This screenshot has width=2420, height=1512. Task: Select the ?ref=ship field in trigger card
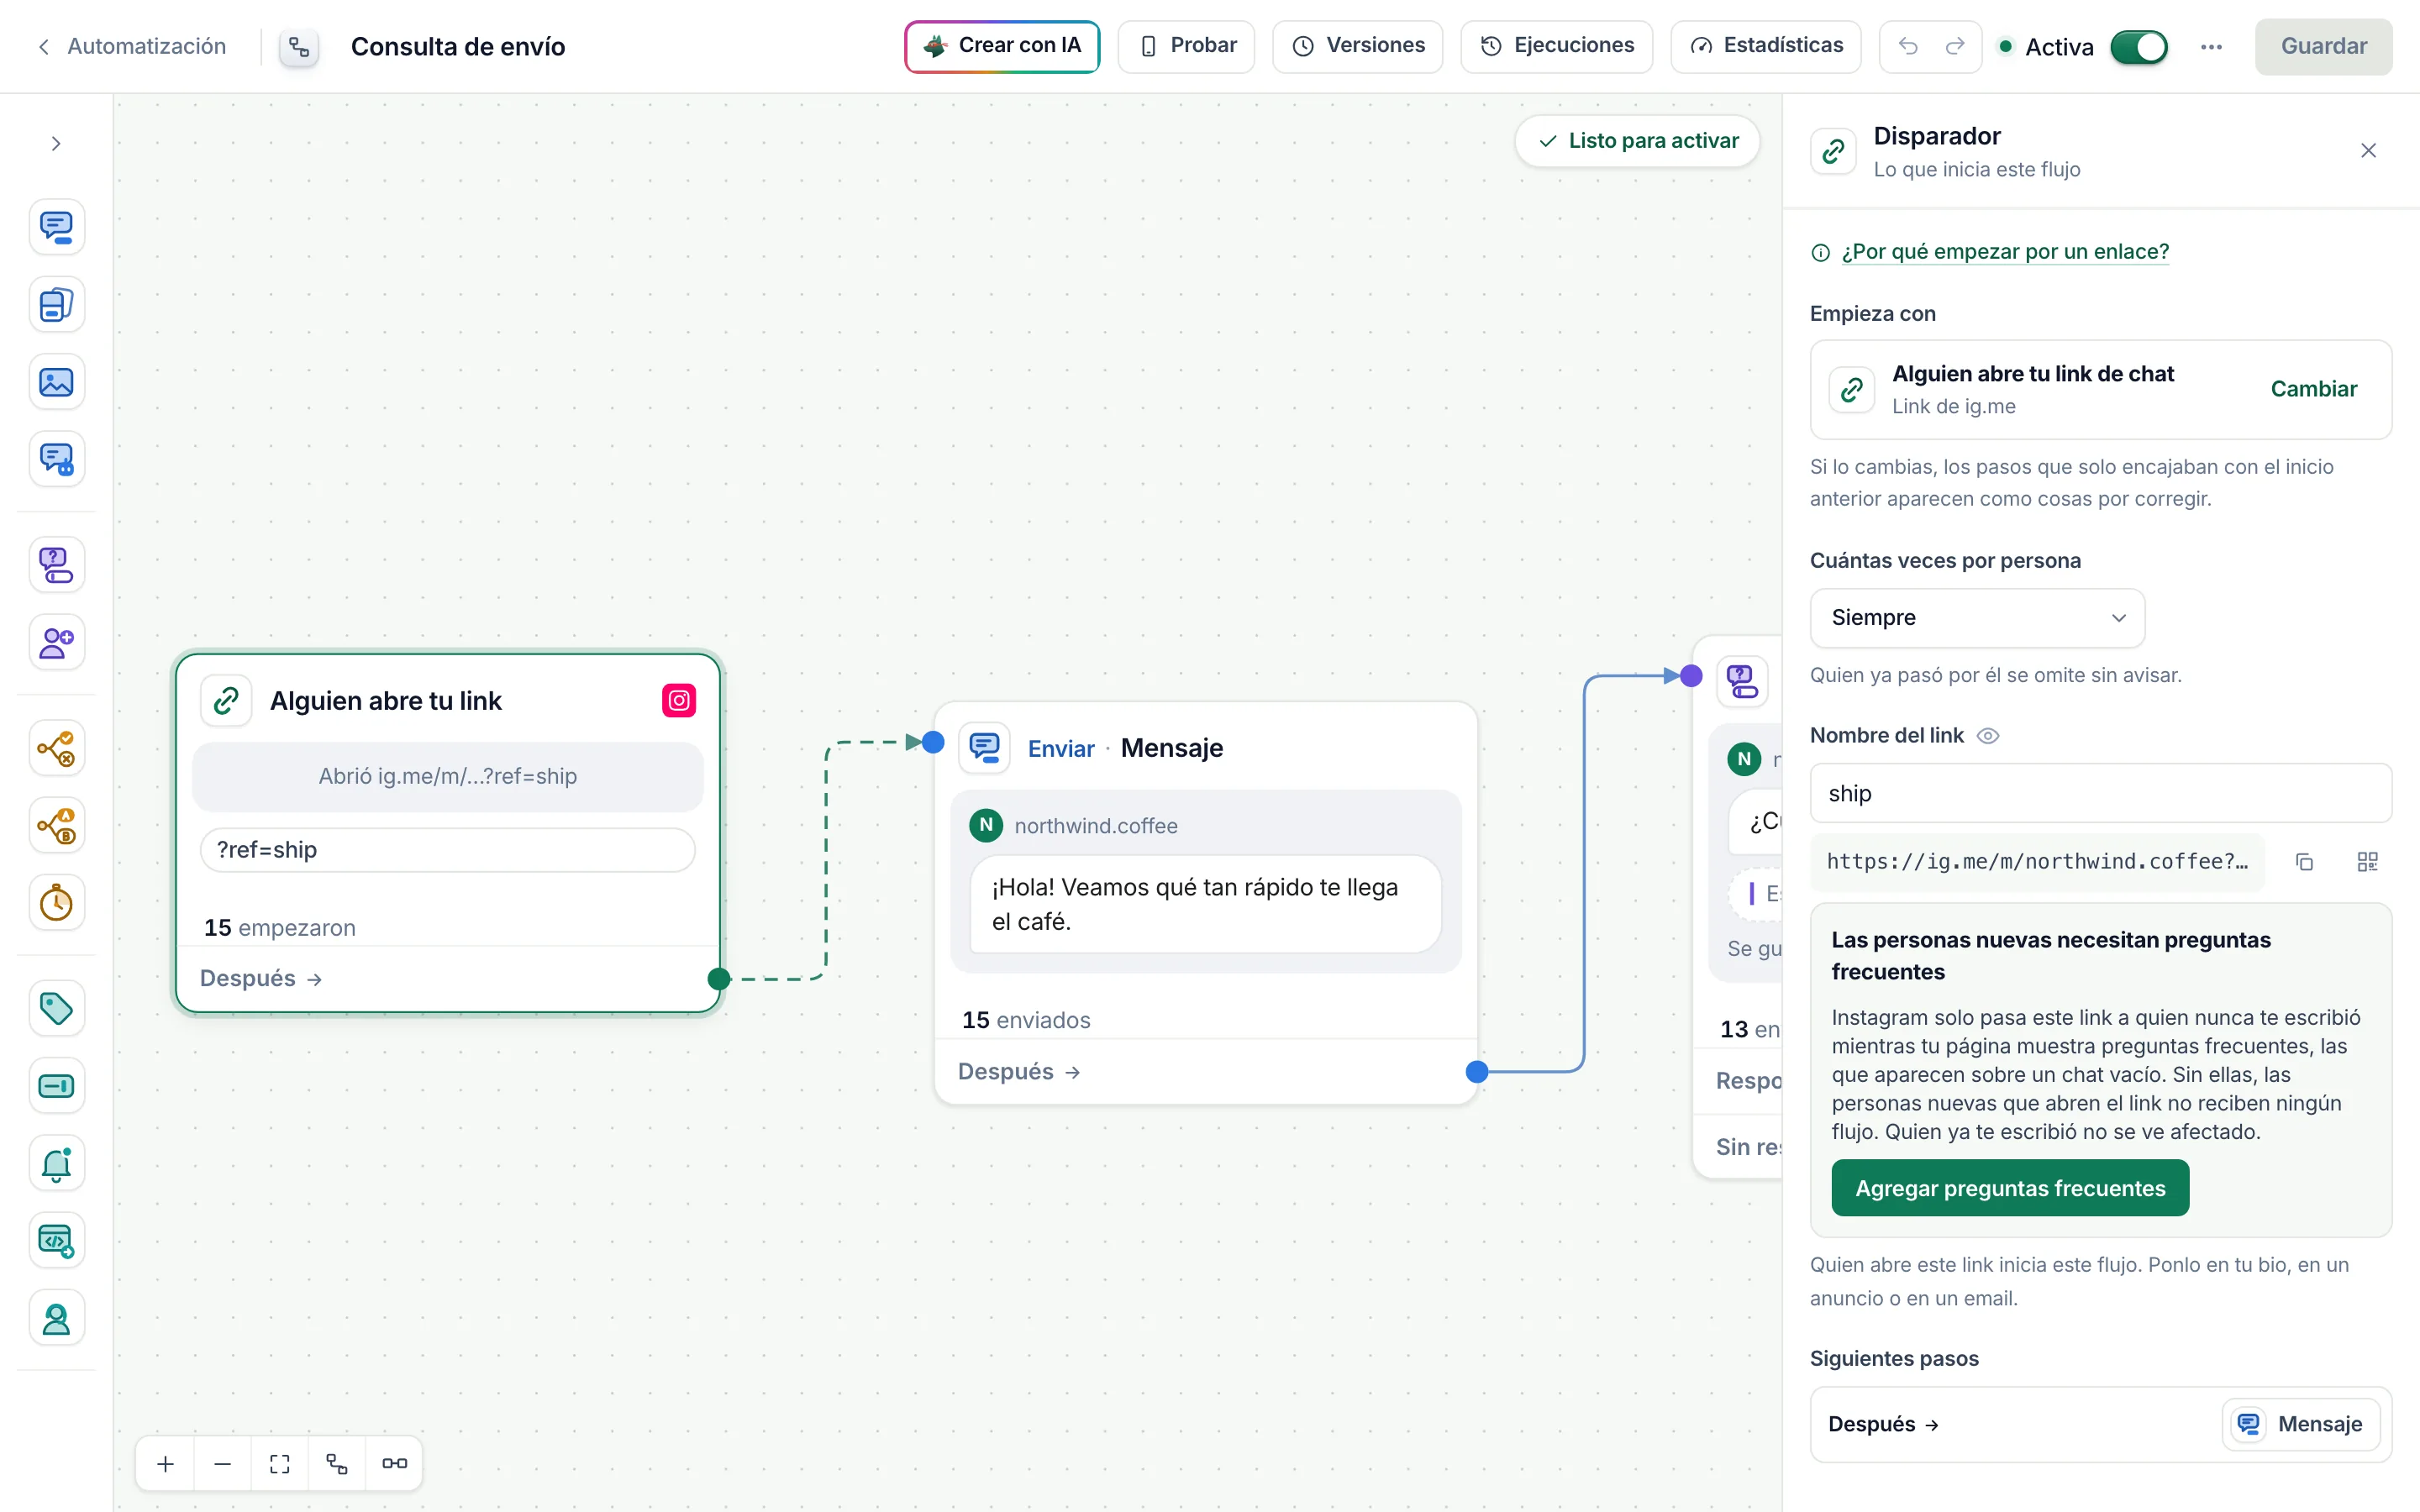(447, 850)
